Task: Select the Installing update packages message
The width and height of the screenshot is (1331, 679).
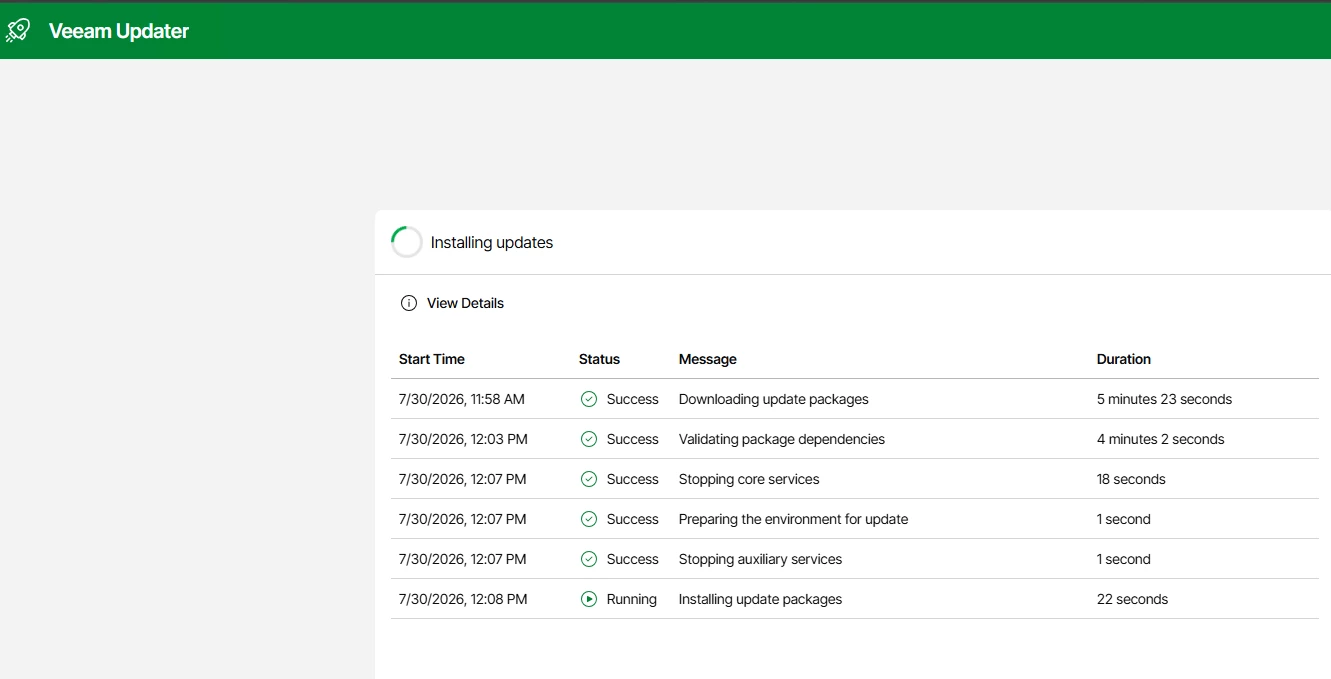Action: tap(761, 599)
